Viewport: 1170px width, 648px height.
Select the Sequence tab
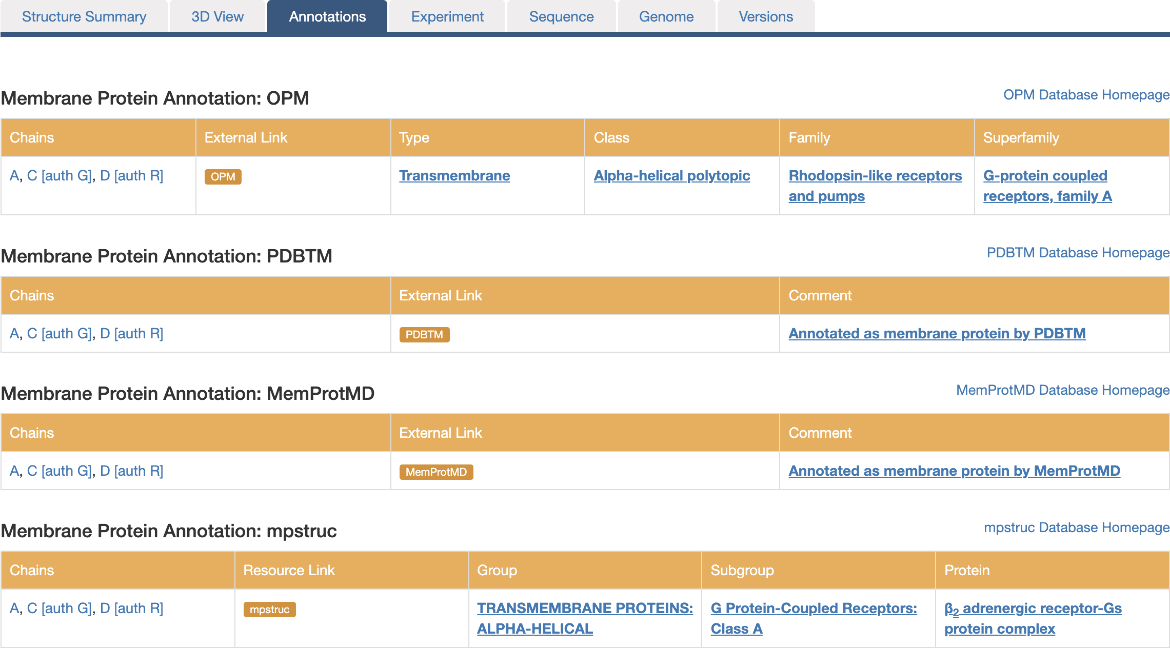tap(561, 17)
